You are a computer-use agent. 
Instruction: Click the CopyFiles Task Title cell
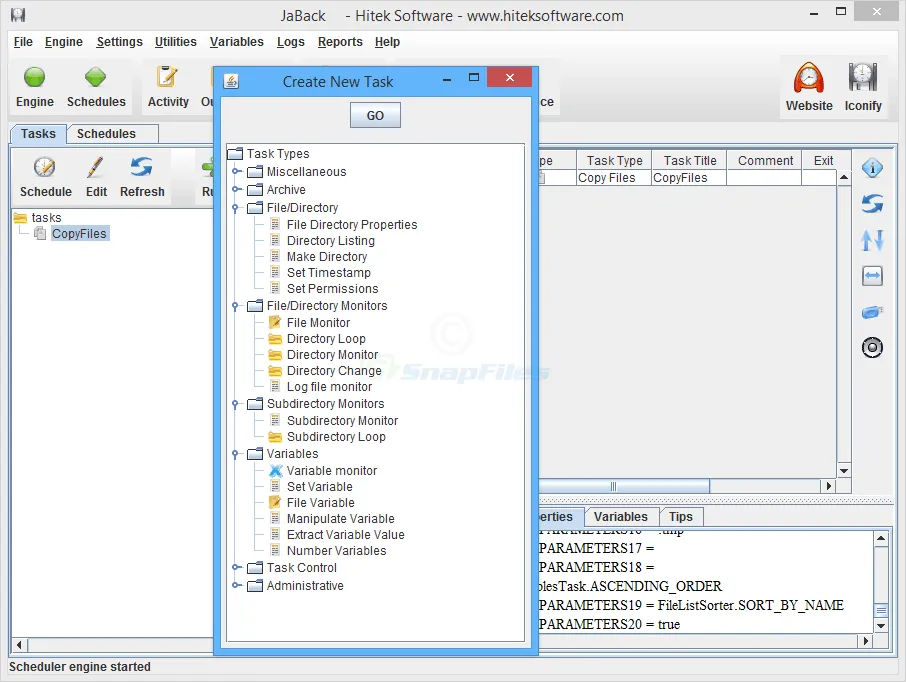(689, 178)
